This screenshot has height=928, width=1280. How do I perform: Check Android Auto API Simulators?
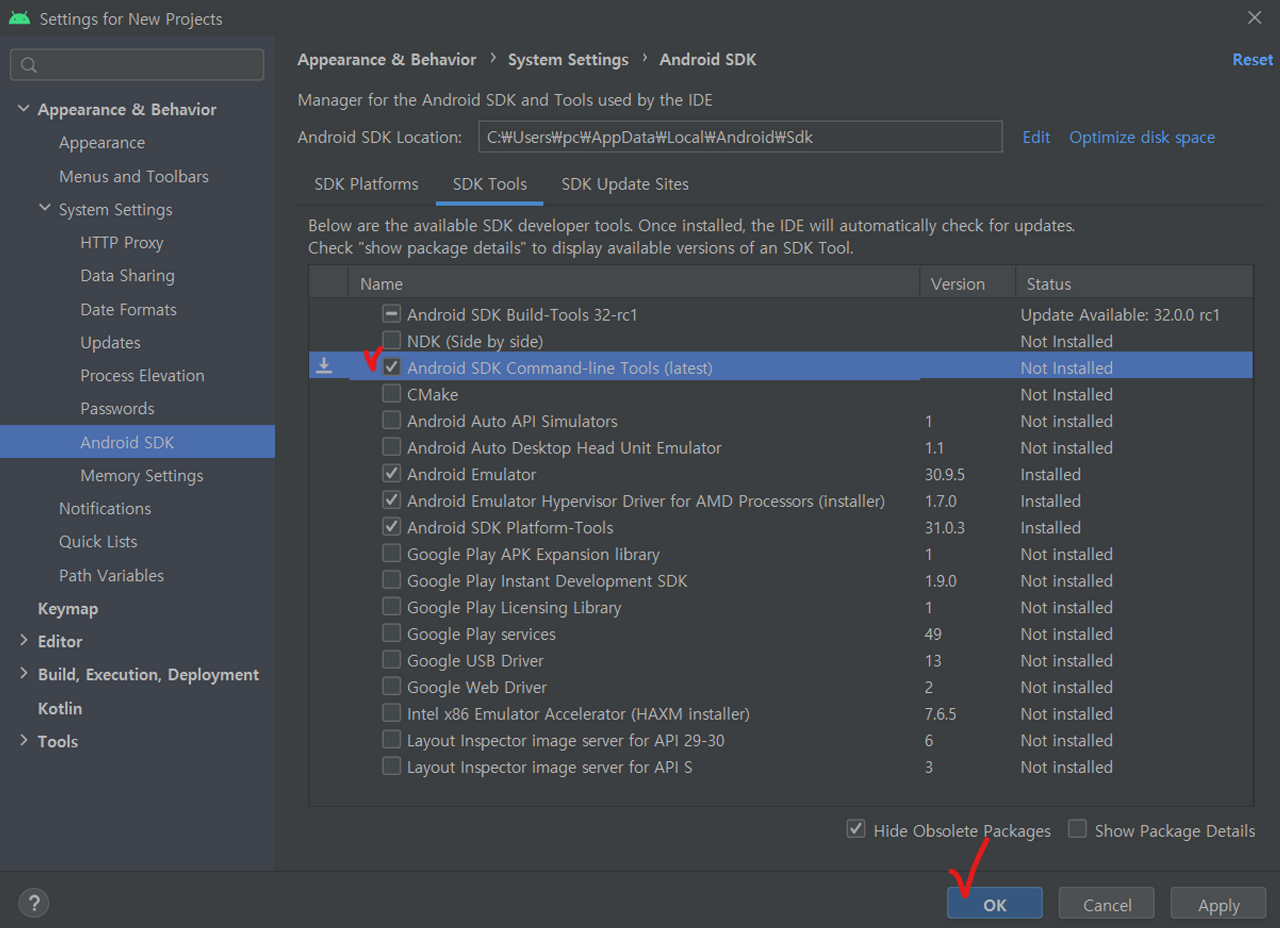click(392, 420)
